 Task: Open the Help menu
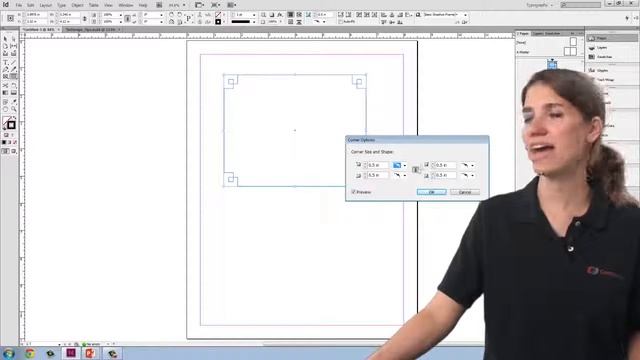pos(143,5)
